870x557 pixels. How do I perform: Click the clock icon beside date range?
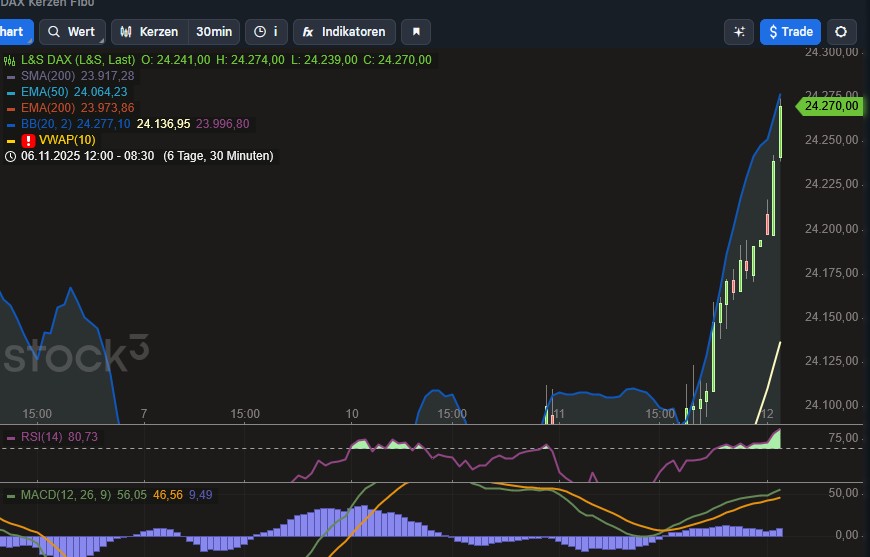(x=11, y=156)
